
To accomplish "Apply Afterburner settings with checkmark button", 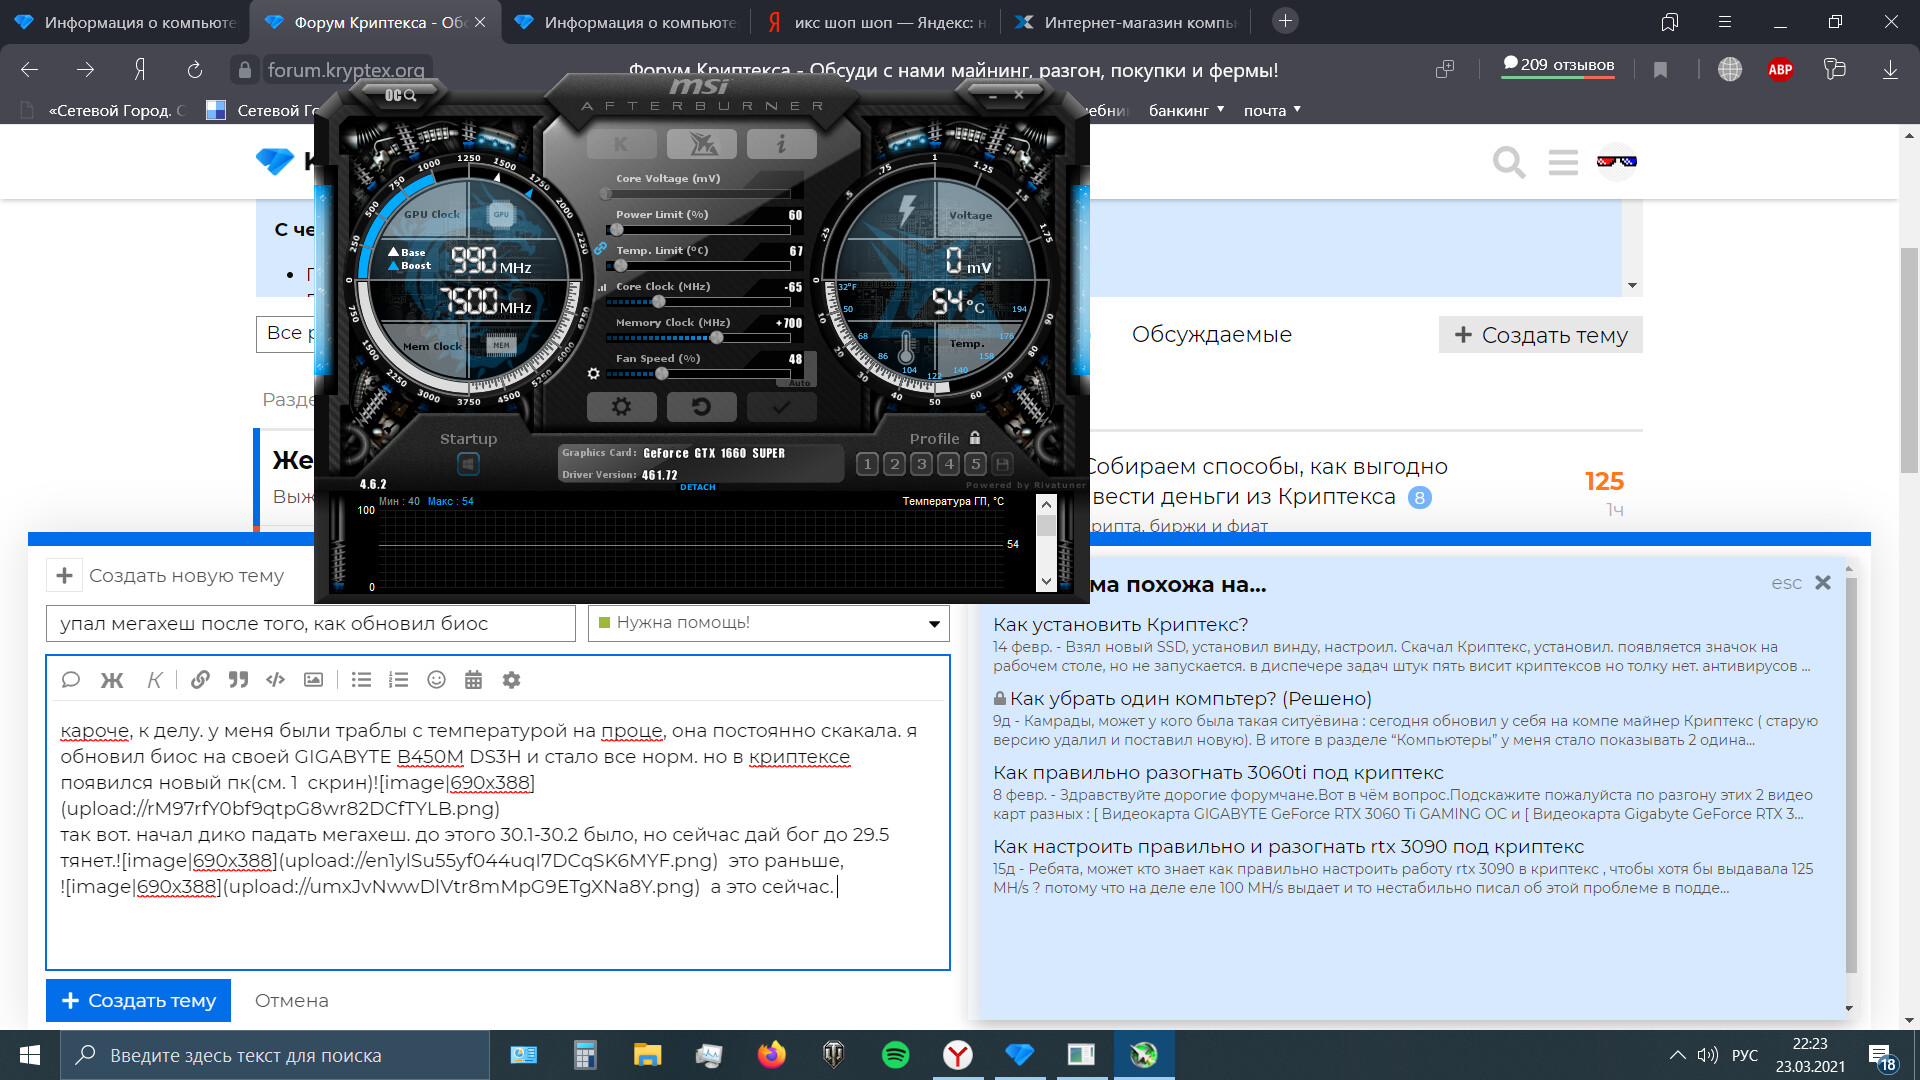I will coord(781,407).
